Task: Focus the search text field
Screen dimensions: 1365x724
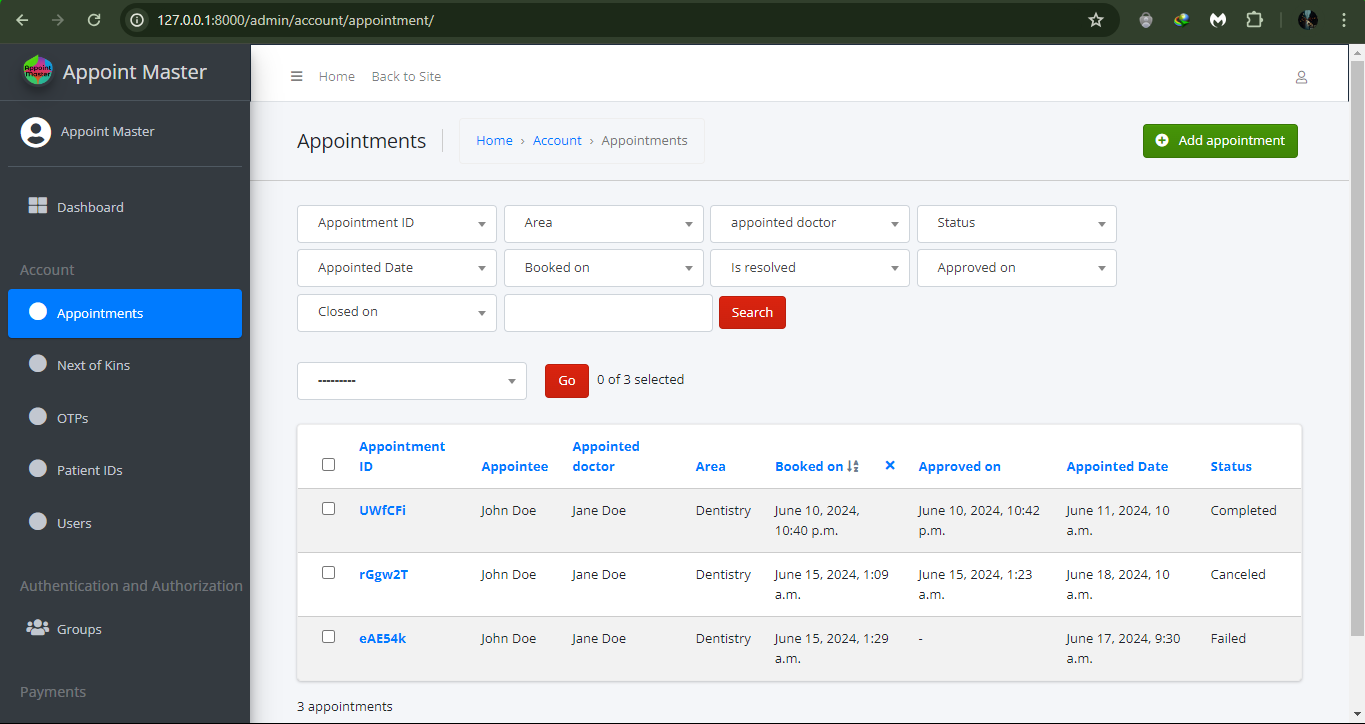Action: click(x=608, y=313)
